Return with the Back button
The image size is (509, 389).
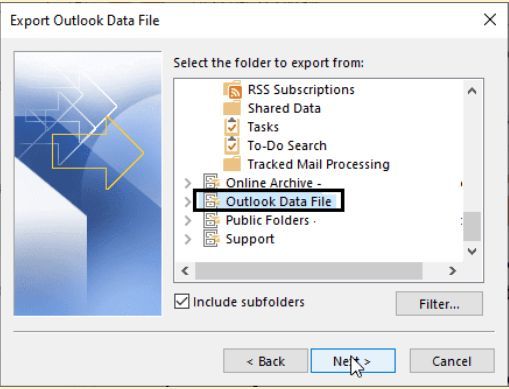coord(266,361)
